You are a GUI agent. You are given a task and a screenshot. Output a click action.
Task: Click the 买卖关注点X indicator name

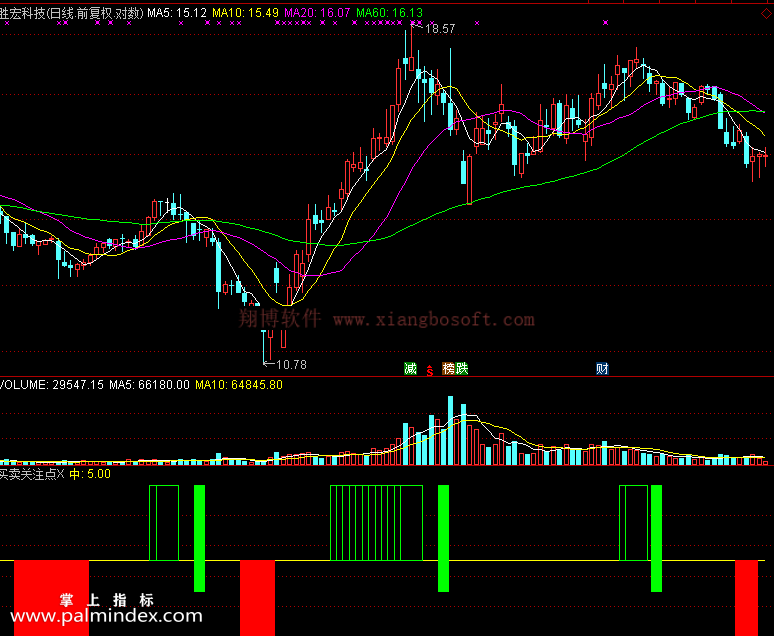point(32,474)
